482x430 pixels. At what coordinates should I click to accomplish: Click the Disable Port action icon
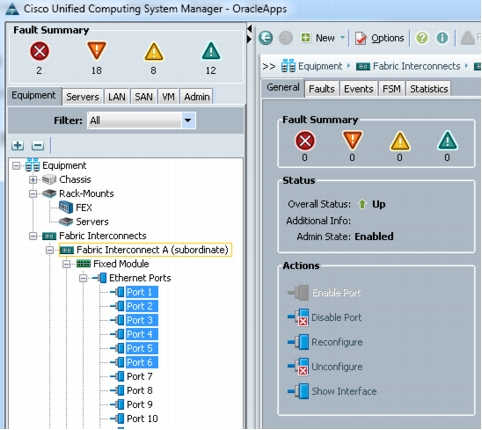(x=299, y=317)
